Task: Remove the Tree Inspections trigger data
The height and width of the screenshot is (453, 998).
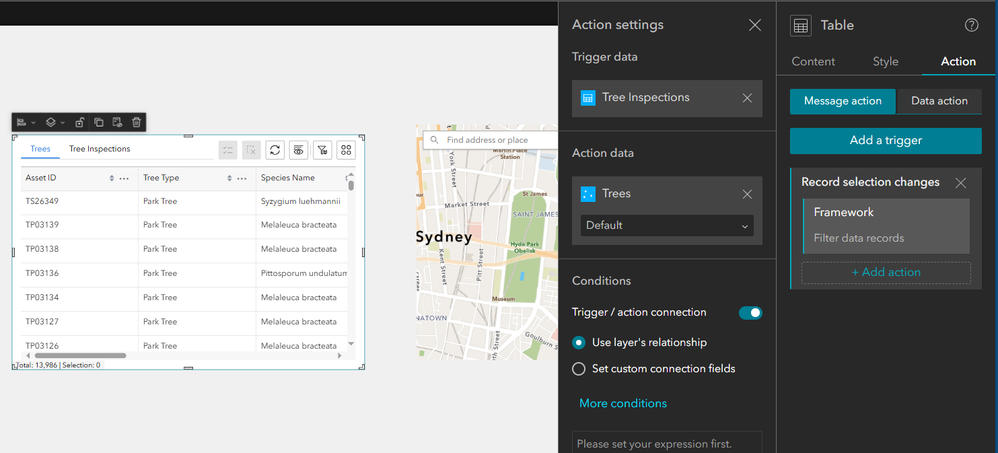Action: coord(747,98)
